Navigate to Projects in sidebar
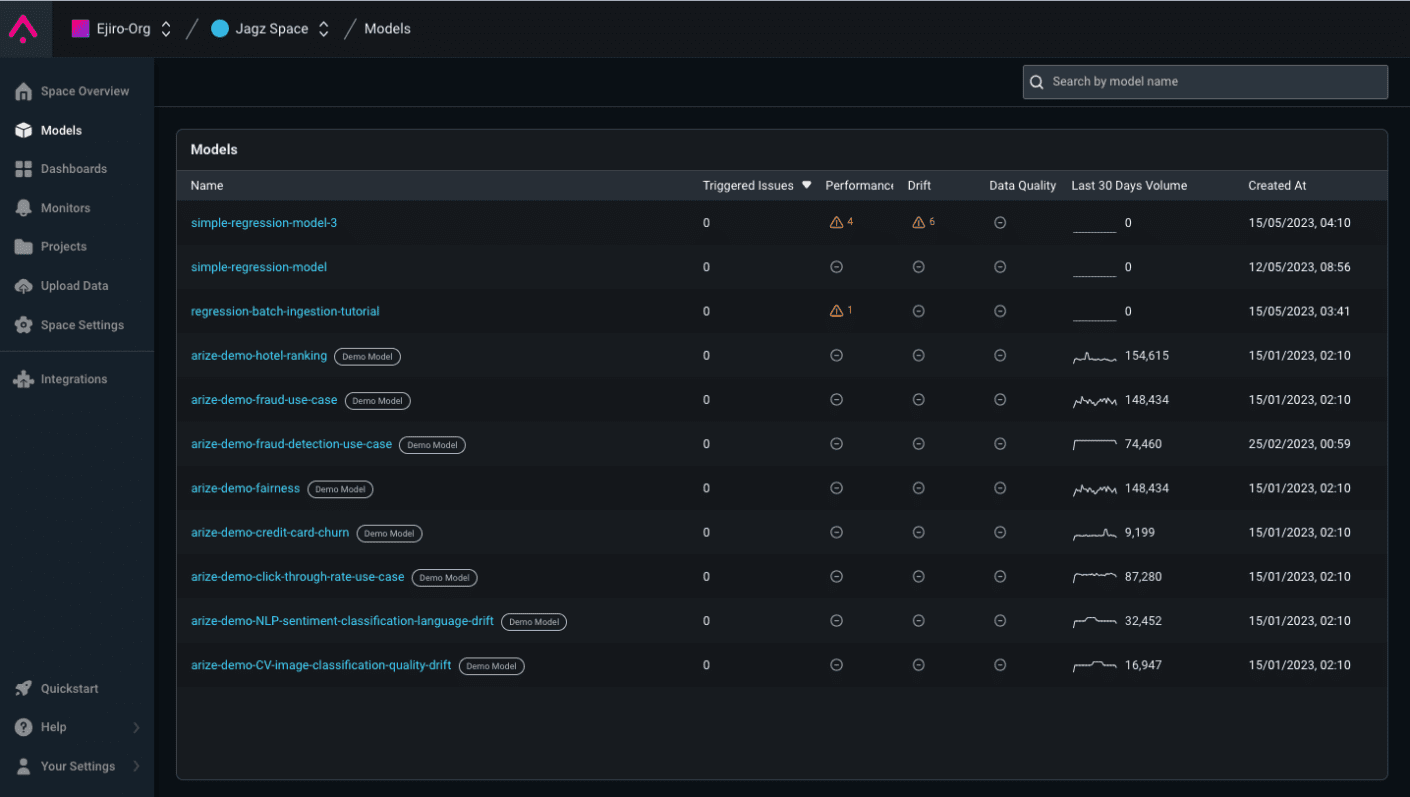The height and width of the screenshot is (797, 1410). pyautogui.click(x=63, y=247)
